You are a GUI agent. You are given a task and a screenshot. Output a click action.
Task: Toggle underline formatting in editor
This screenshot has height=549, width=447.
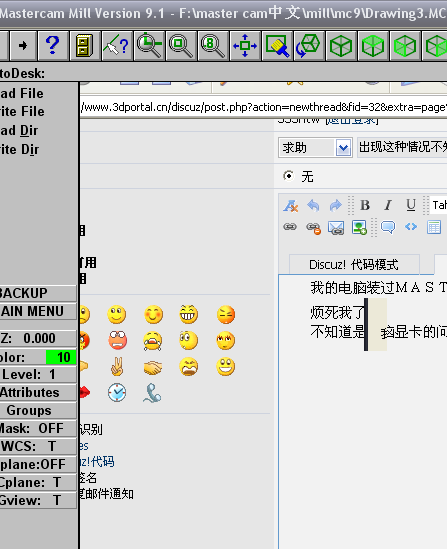pyautogui.click(x=411, y=205)
